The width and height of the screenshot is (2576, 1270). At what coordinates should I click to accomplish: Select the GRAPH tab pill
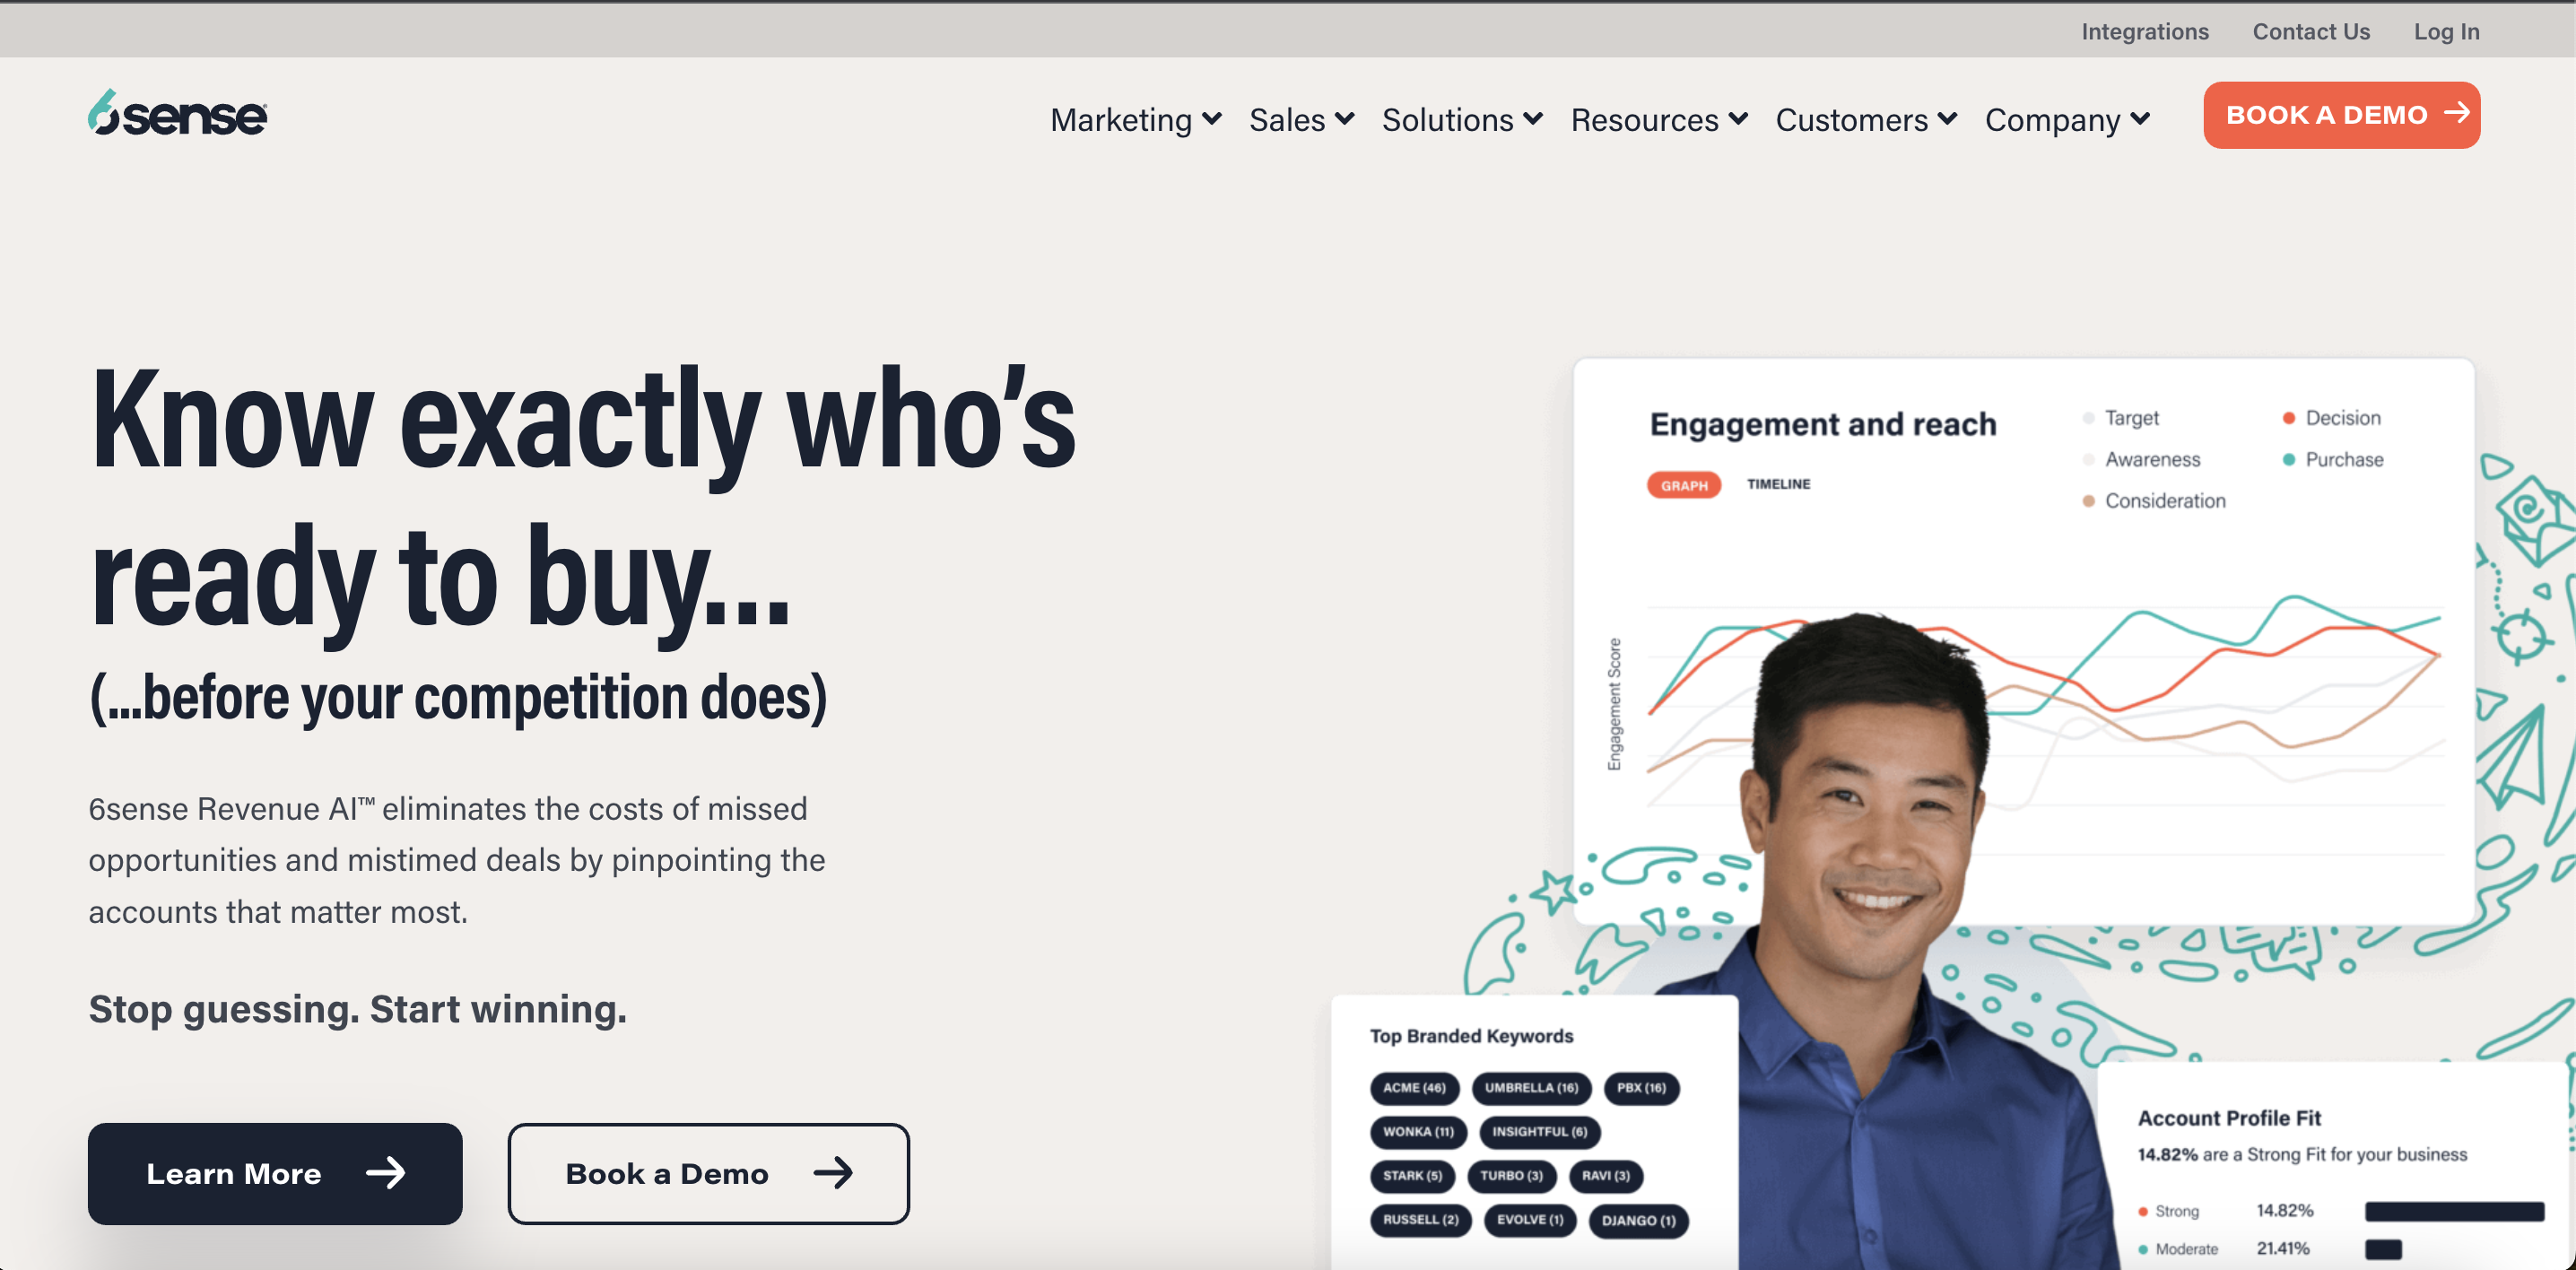[x=1684, y=485]
